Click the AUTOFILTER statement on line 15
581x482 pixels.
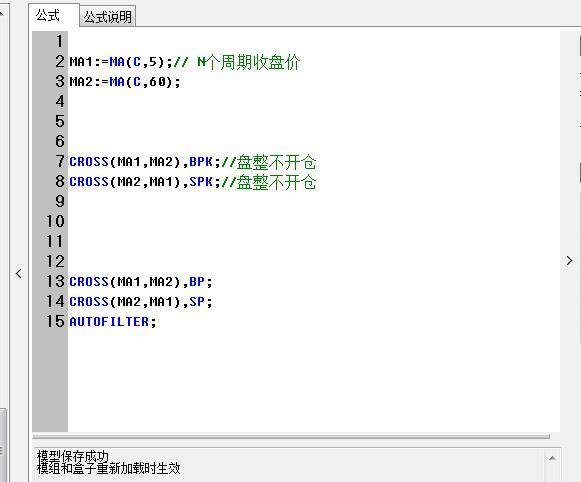click(113, 322)
